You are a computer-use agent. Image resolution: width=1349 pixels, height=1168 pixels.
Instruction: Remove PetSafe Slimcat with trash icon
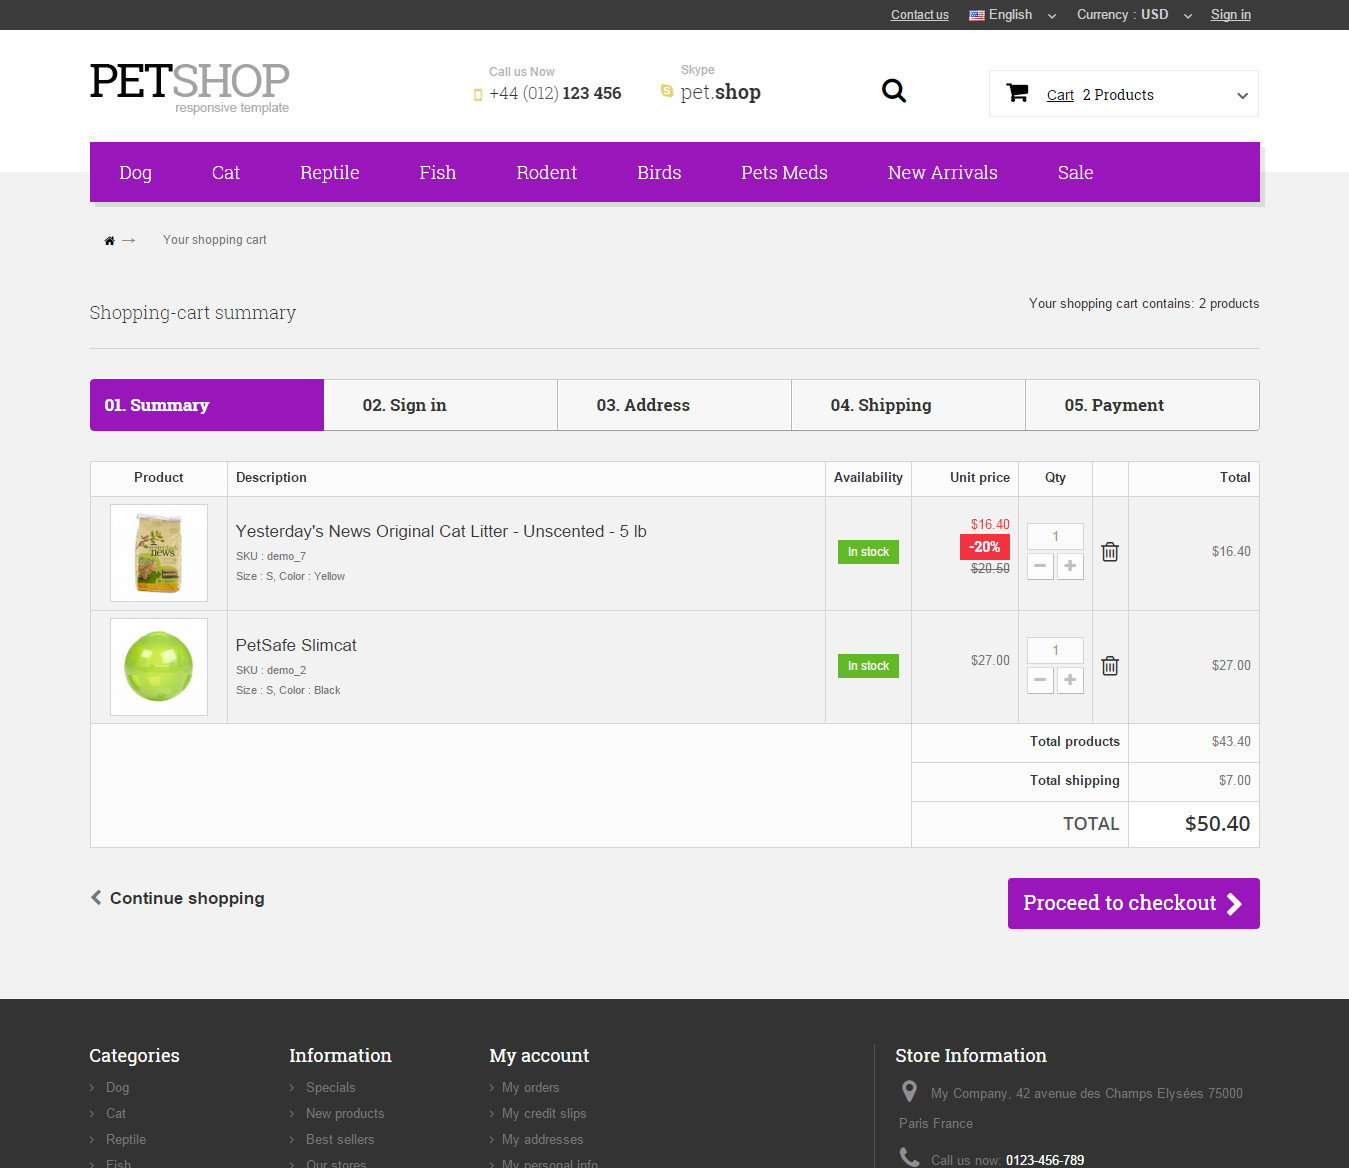point(1109,666)
